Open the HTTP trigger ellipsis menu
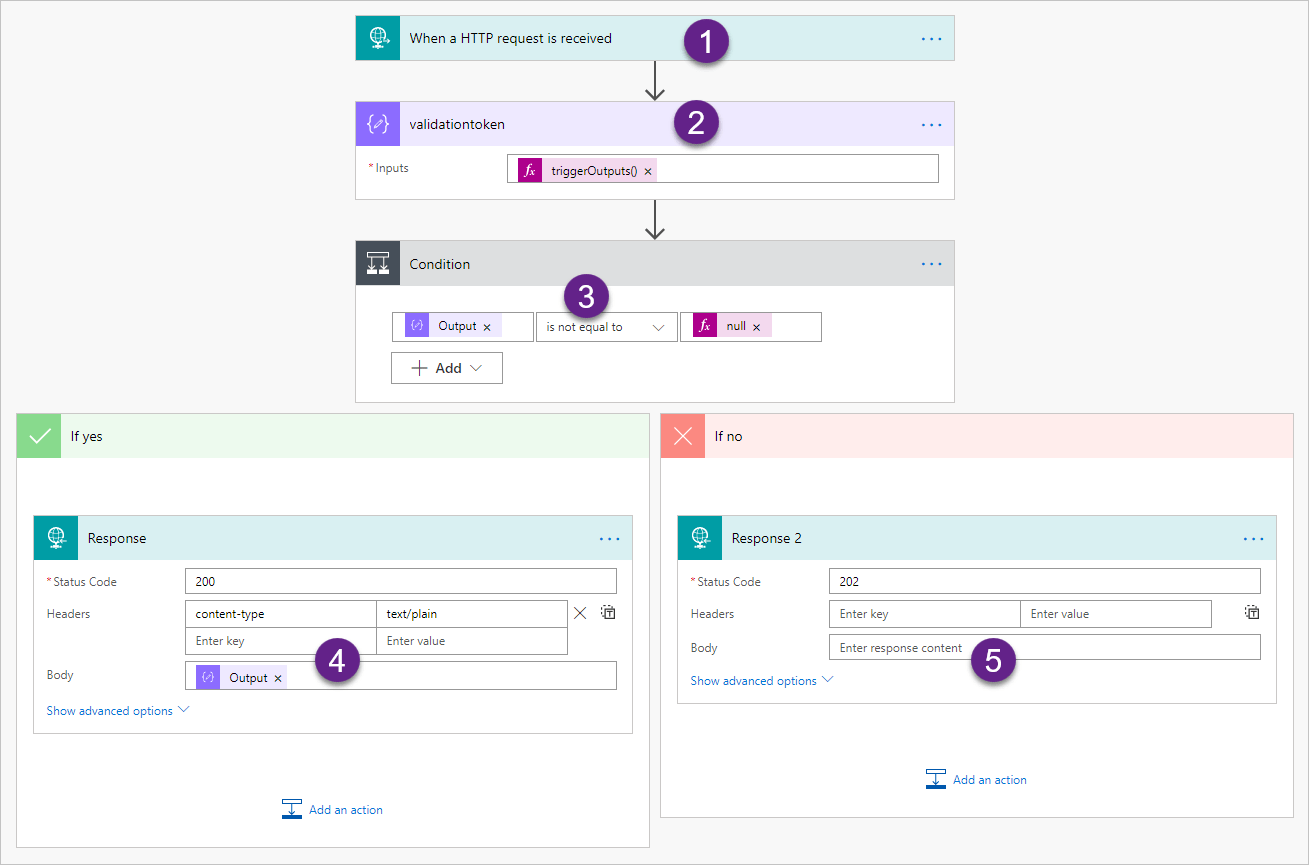This screenshot has width=1309, height=865. (x=931, y=37)
